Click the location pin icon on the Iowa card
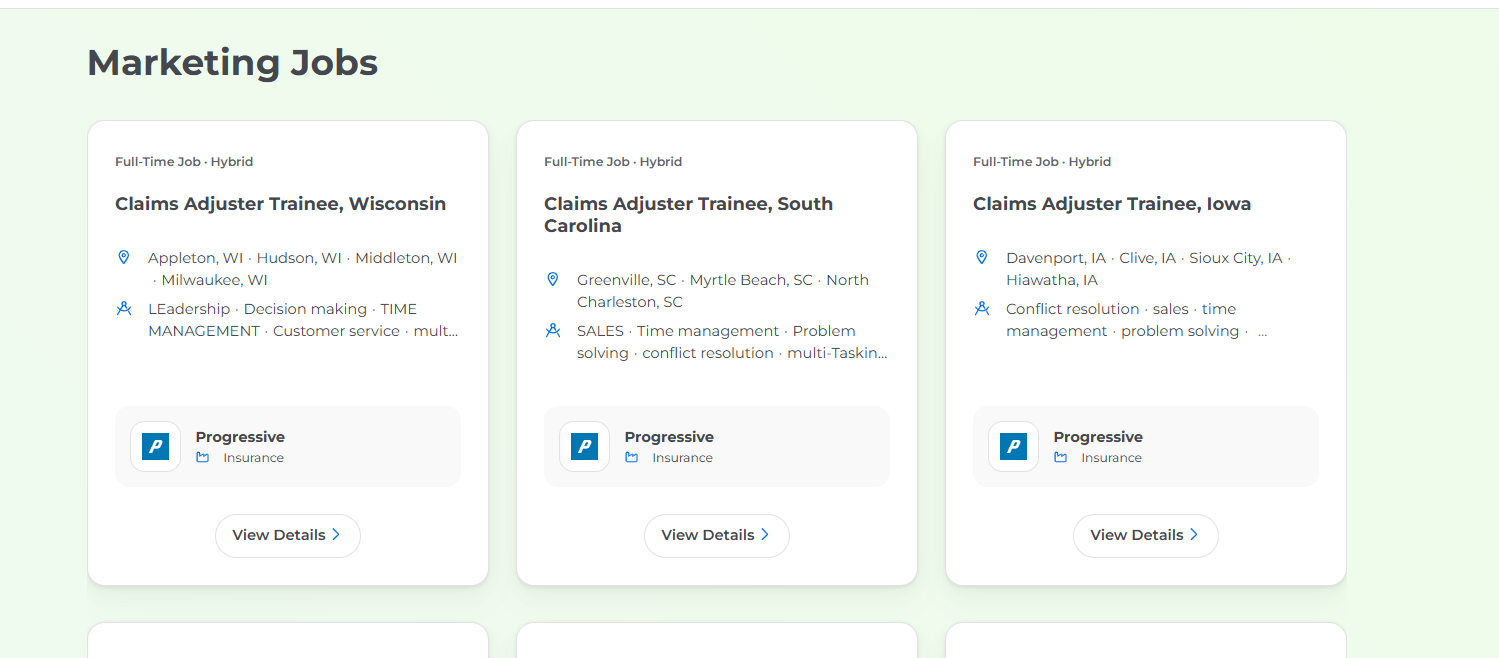The image size is (1499, 658). coord(982,258)
